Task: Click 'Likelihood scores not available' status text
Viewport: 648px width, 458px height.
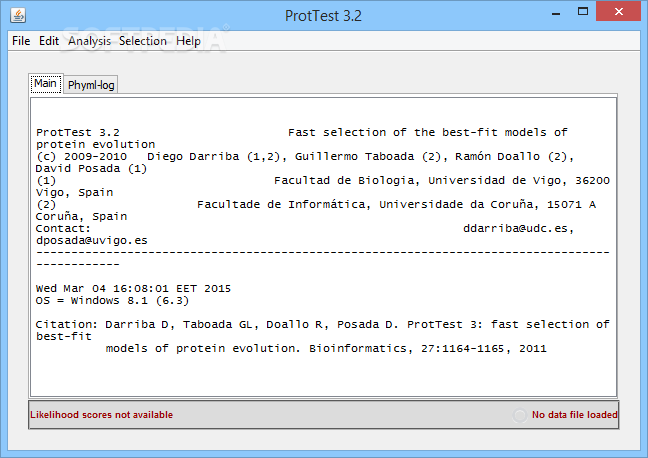Action: 101,415
